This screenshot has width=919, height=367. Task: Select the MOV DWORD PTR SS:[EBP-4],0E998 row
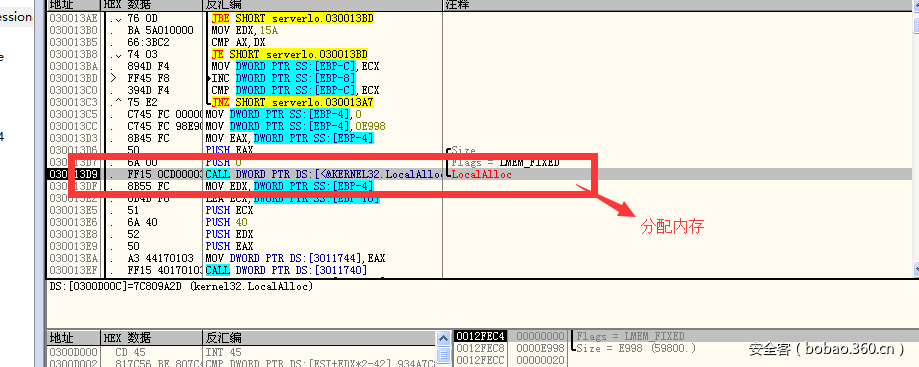(x=295, y=126)
